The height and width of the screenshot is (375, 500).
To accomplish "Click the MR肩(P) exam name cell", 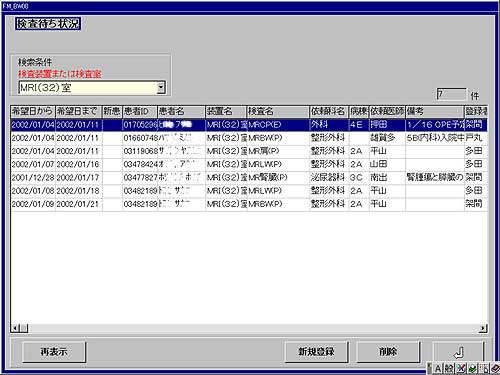I will pos(278,151).
